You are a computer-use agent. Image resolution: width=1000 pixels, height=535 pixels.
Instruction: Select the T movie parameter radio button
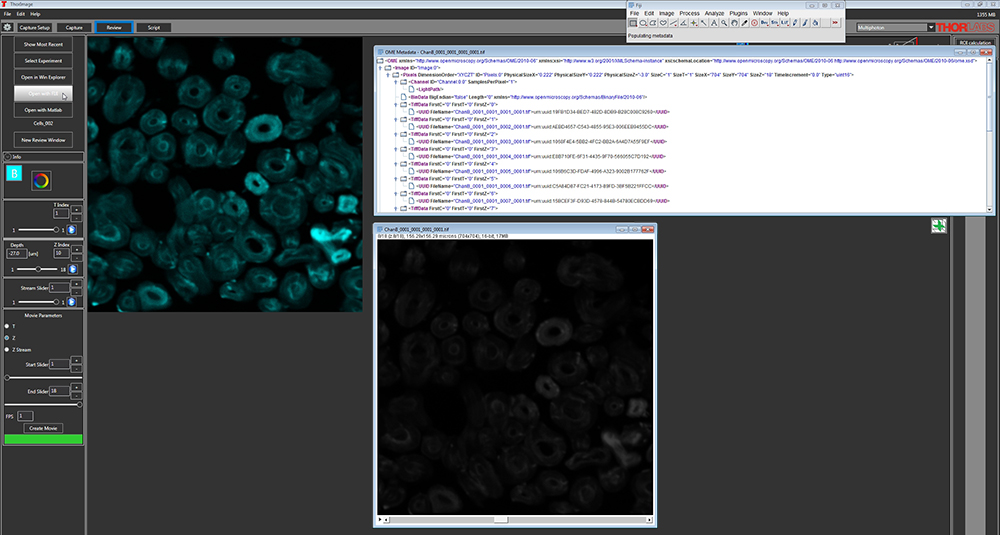[x=8, y=327]
